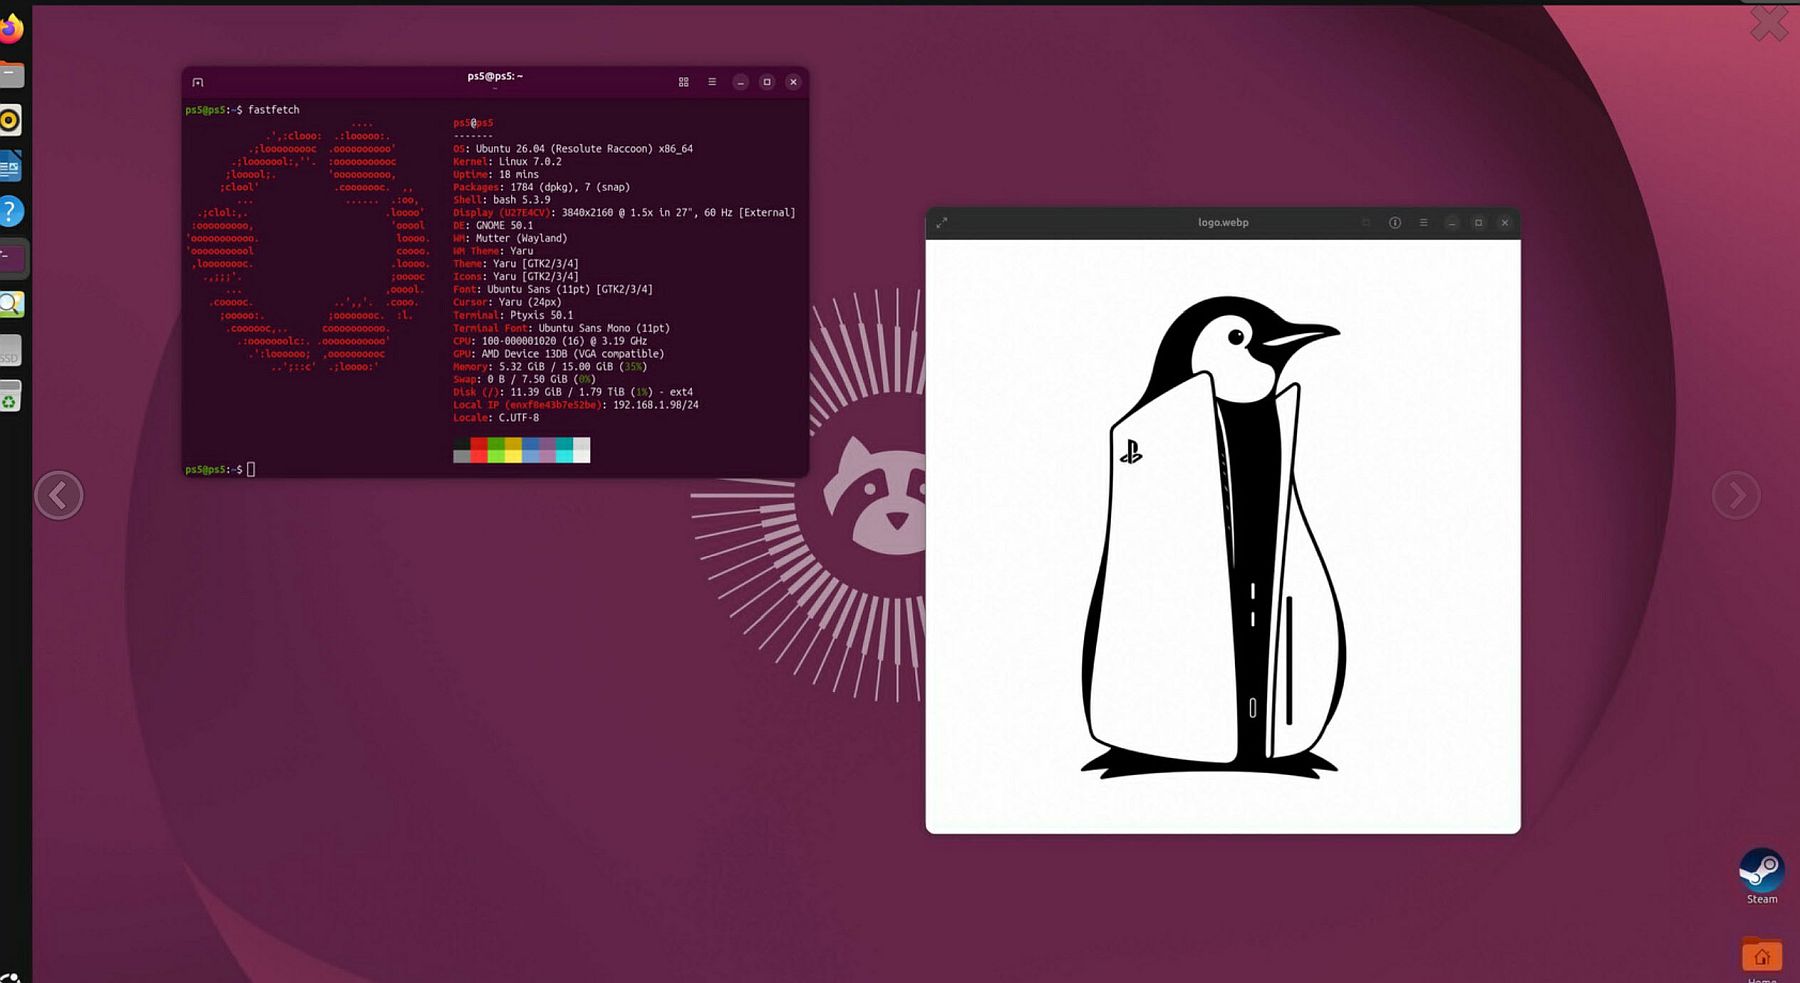Viewport: 1800px width, 983px height.
Task: Close the logo.webp viewer window
Action: tap(1505, 223)
